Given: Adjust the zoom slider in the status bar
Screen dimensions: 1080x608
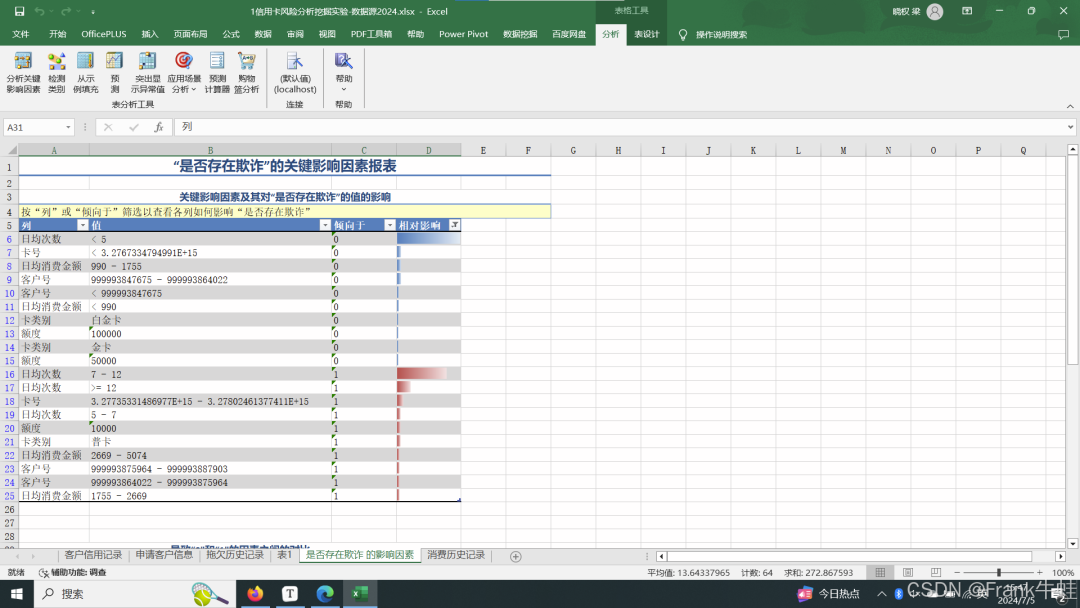Looking at the screenshot, I should pos(998,573).
